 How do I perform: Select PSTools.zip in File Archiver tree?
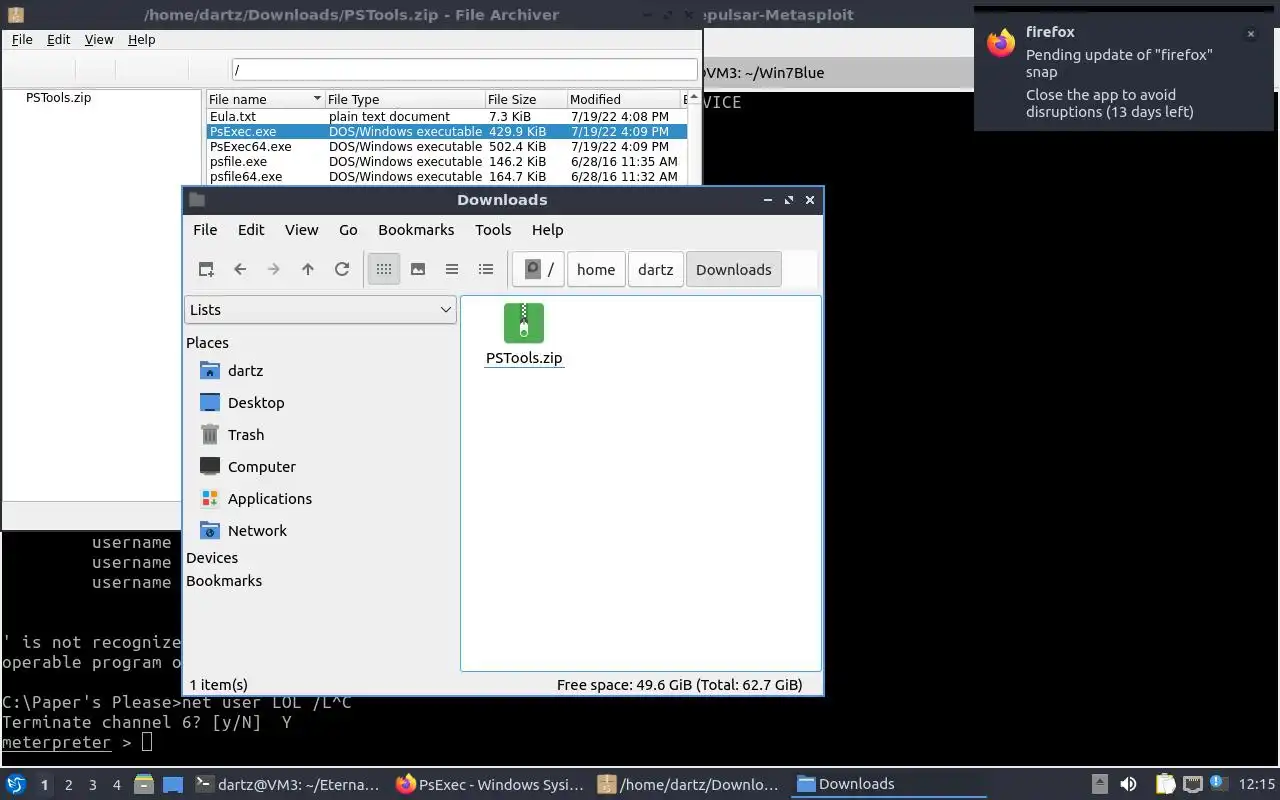[58, 98]
